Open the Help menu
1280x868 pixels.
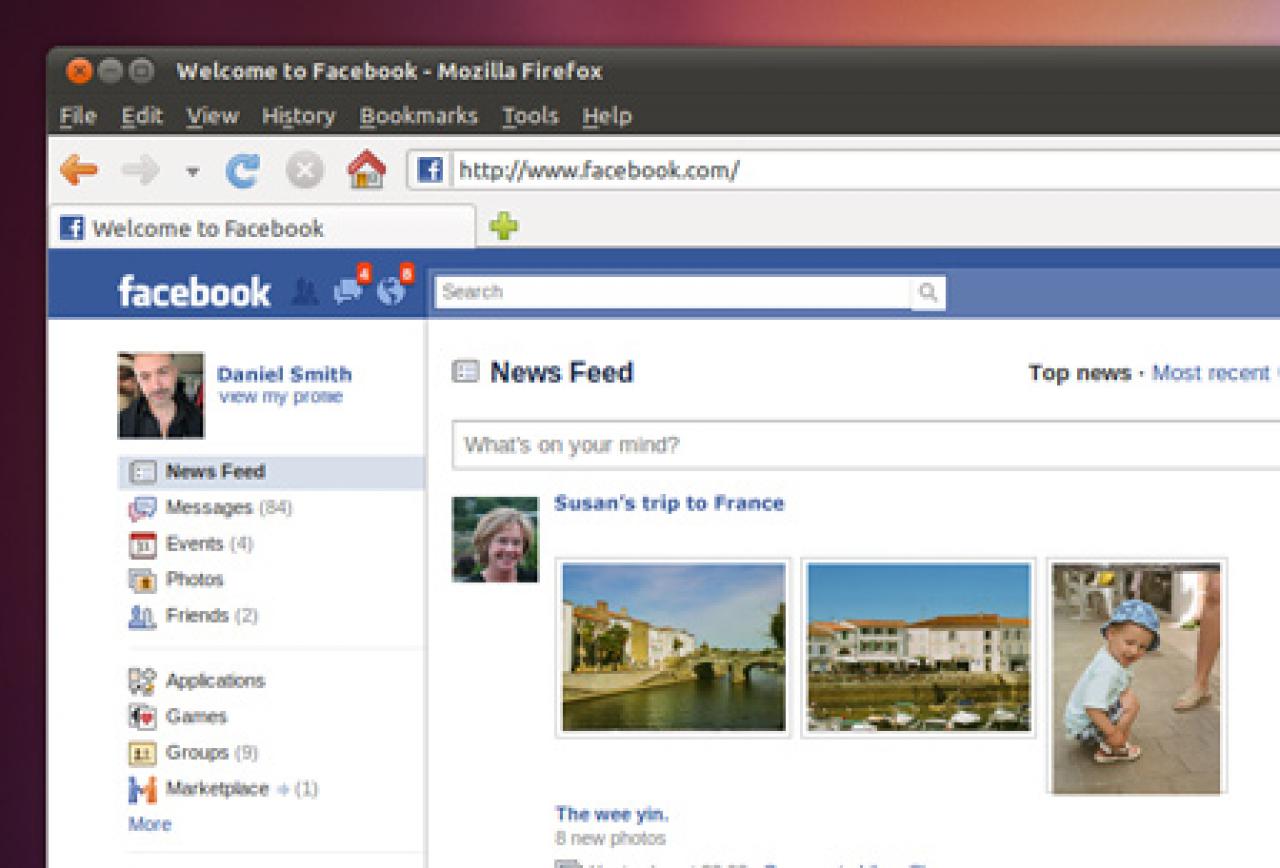tap(607, 116)
